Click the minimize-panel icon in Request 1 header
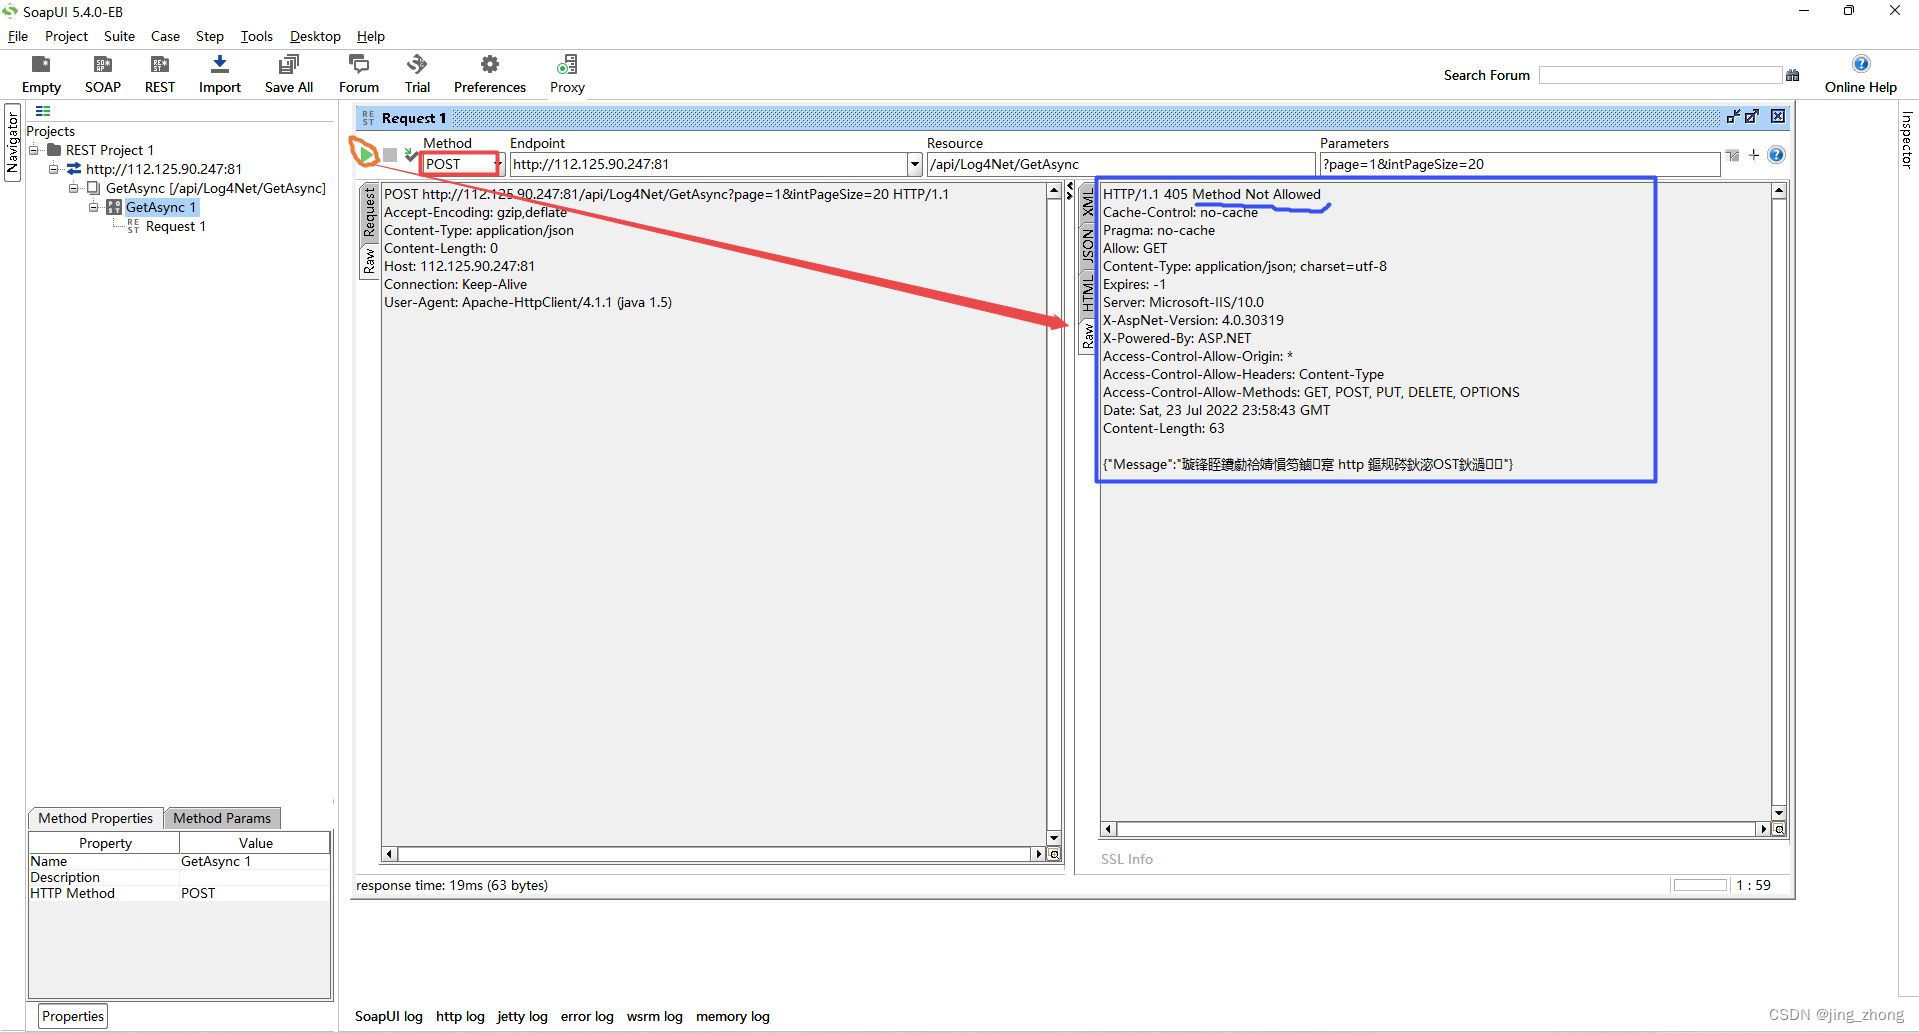 pos(1733,117)
